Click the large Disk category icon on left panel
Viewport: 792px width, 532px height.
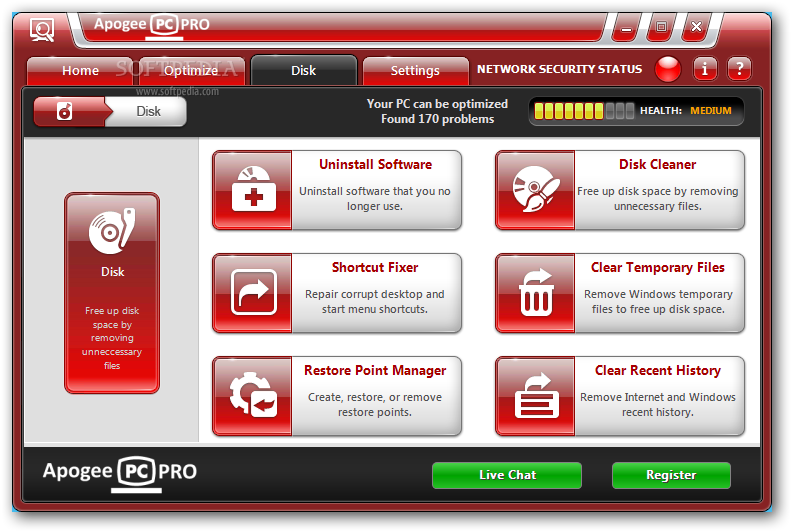click(112, 231)
